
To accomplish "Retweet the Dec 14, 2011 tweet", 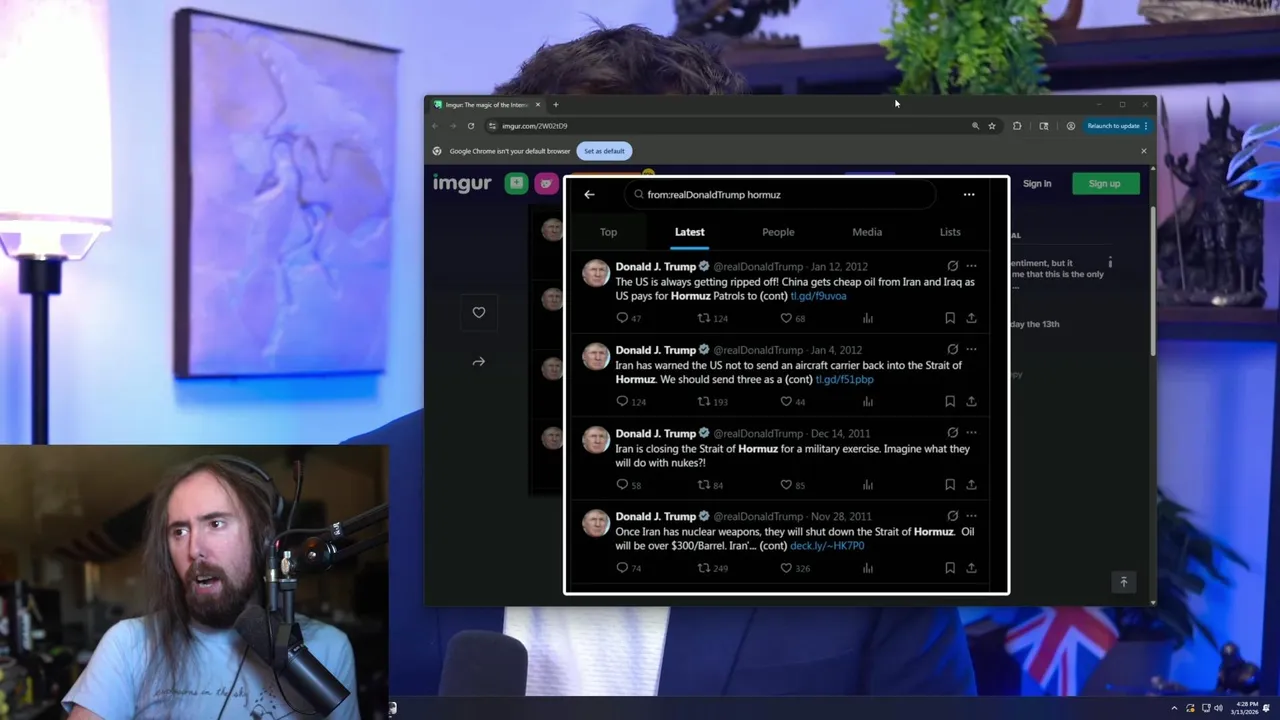I will (704, 485).
